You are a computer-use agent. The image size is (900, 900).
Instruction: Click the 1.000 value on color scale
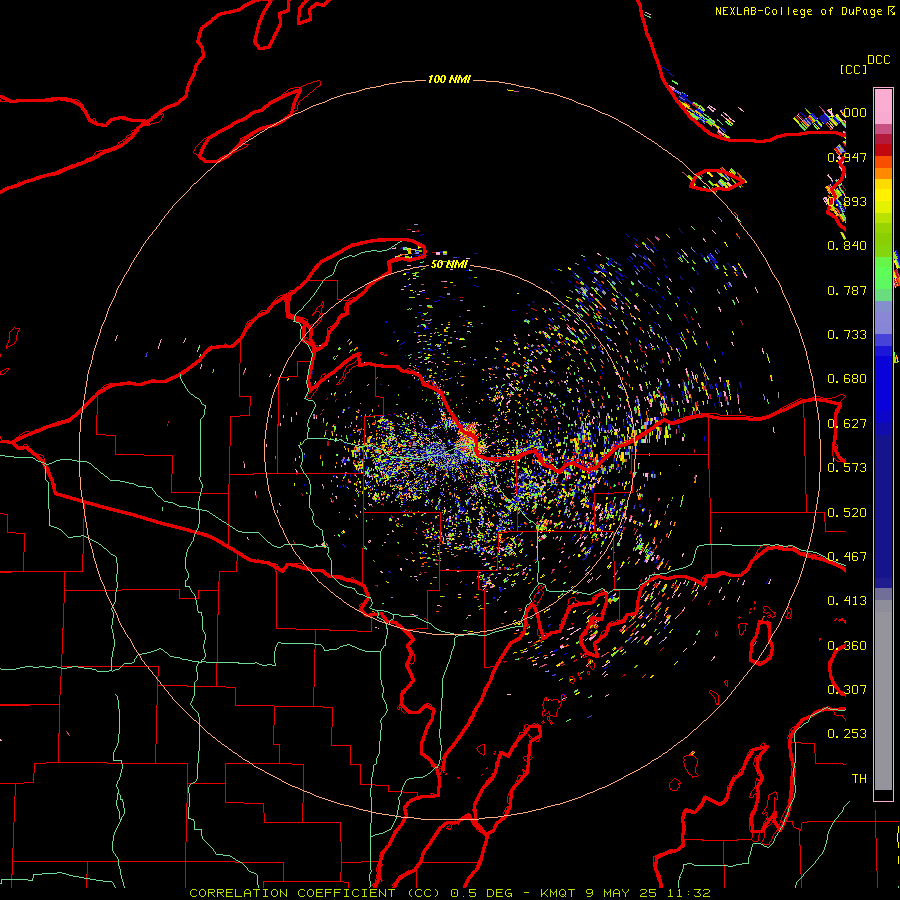pos(847,112)
